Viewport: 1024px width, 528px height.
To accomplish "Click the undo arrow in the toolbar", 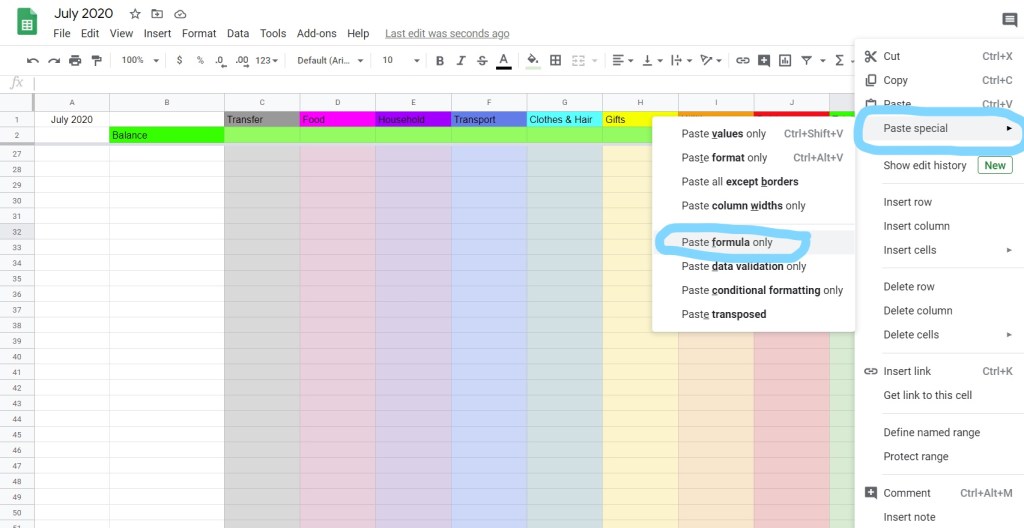I will pos(33,61).
